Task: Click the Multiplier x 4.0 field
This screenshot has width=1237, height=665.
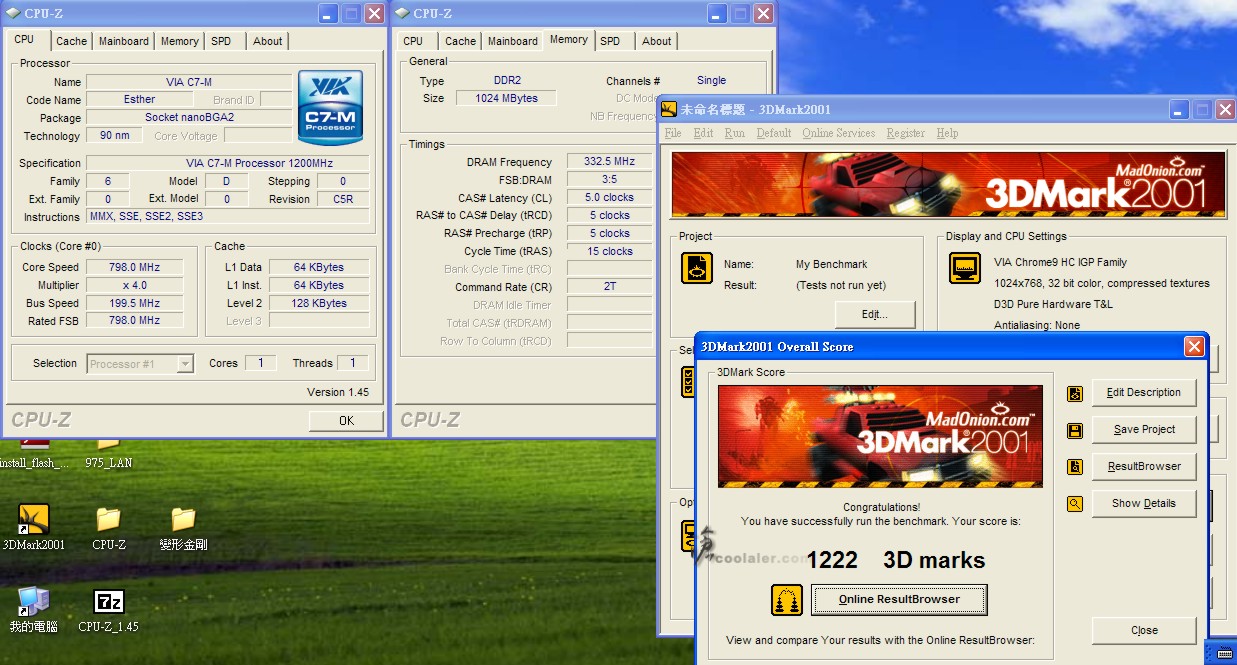Action: (135, 286)
